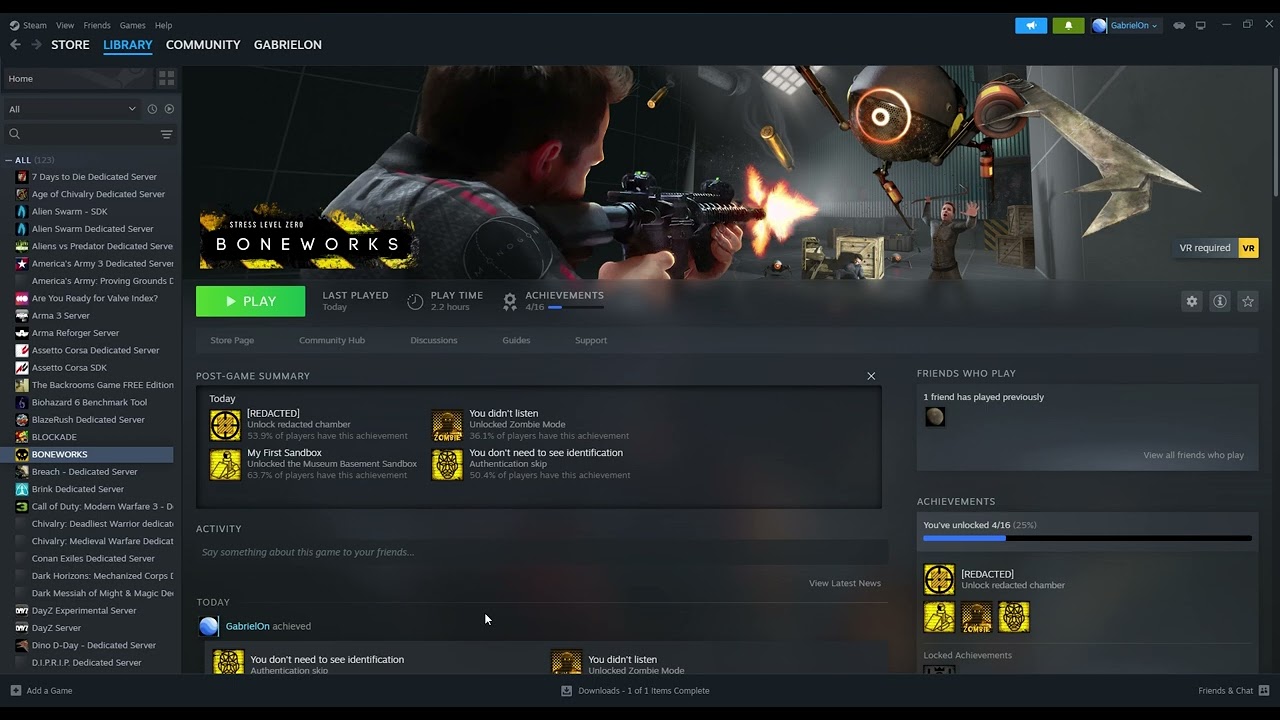
Task: Click the GabrielOn avatar in activity feed
Action: click(208, 626)
